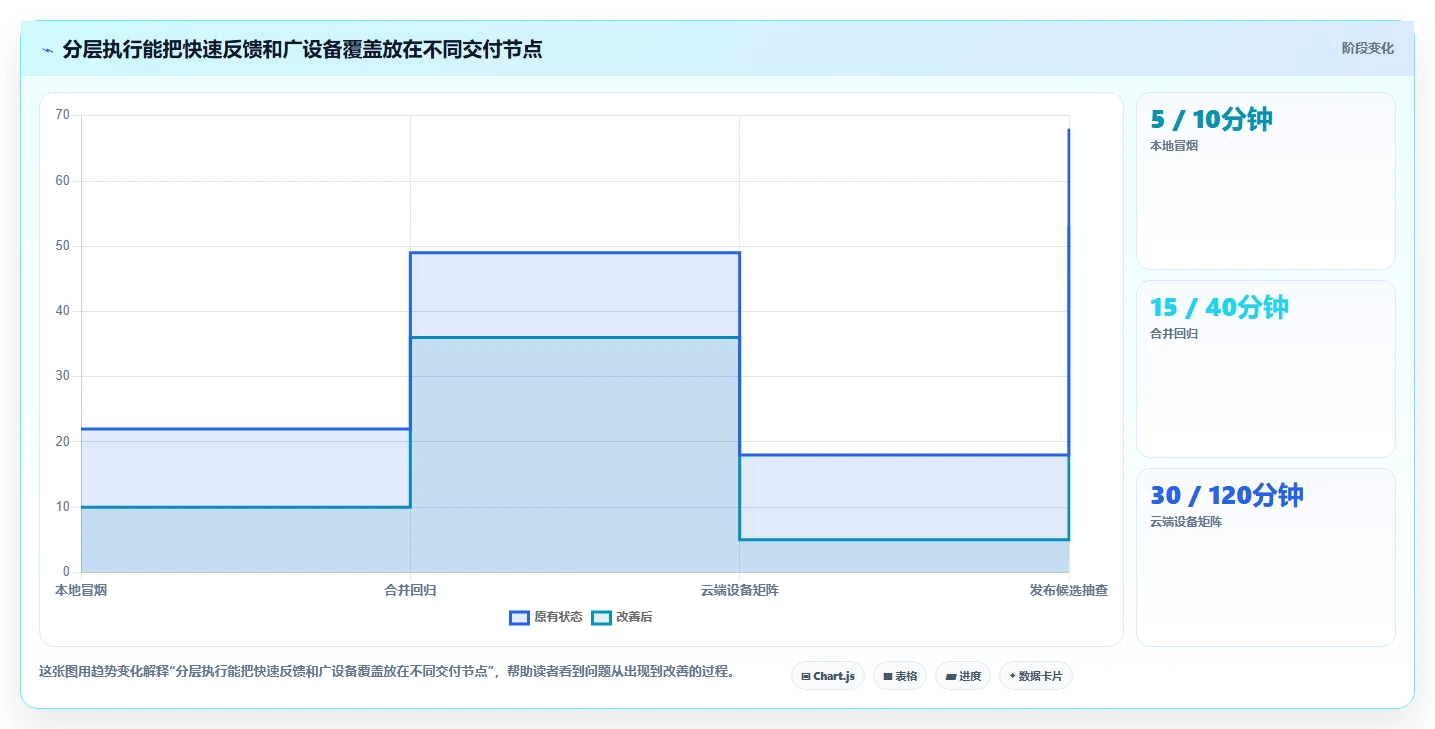This screenshot has width=1435, height=729.
Task: Click the lightning icon beside the title
Action: coord(47,50)
